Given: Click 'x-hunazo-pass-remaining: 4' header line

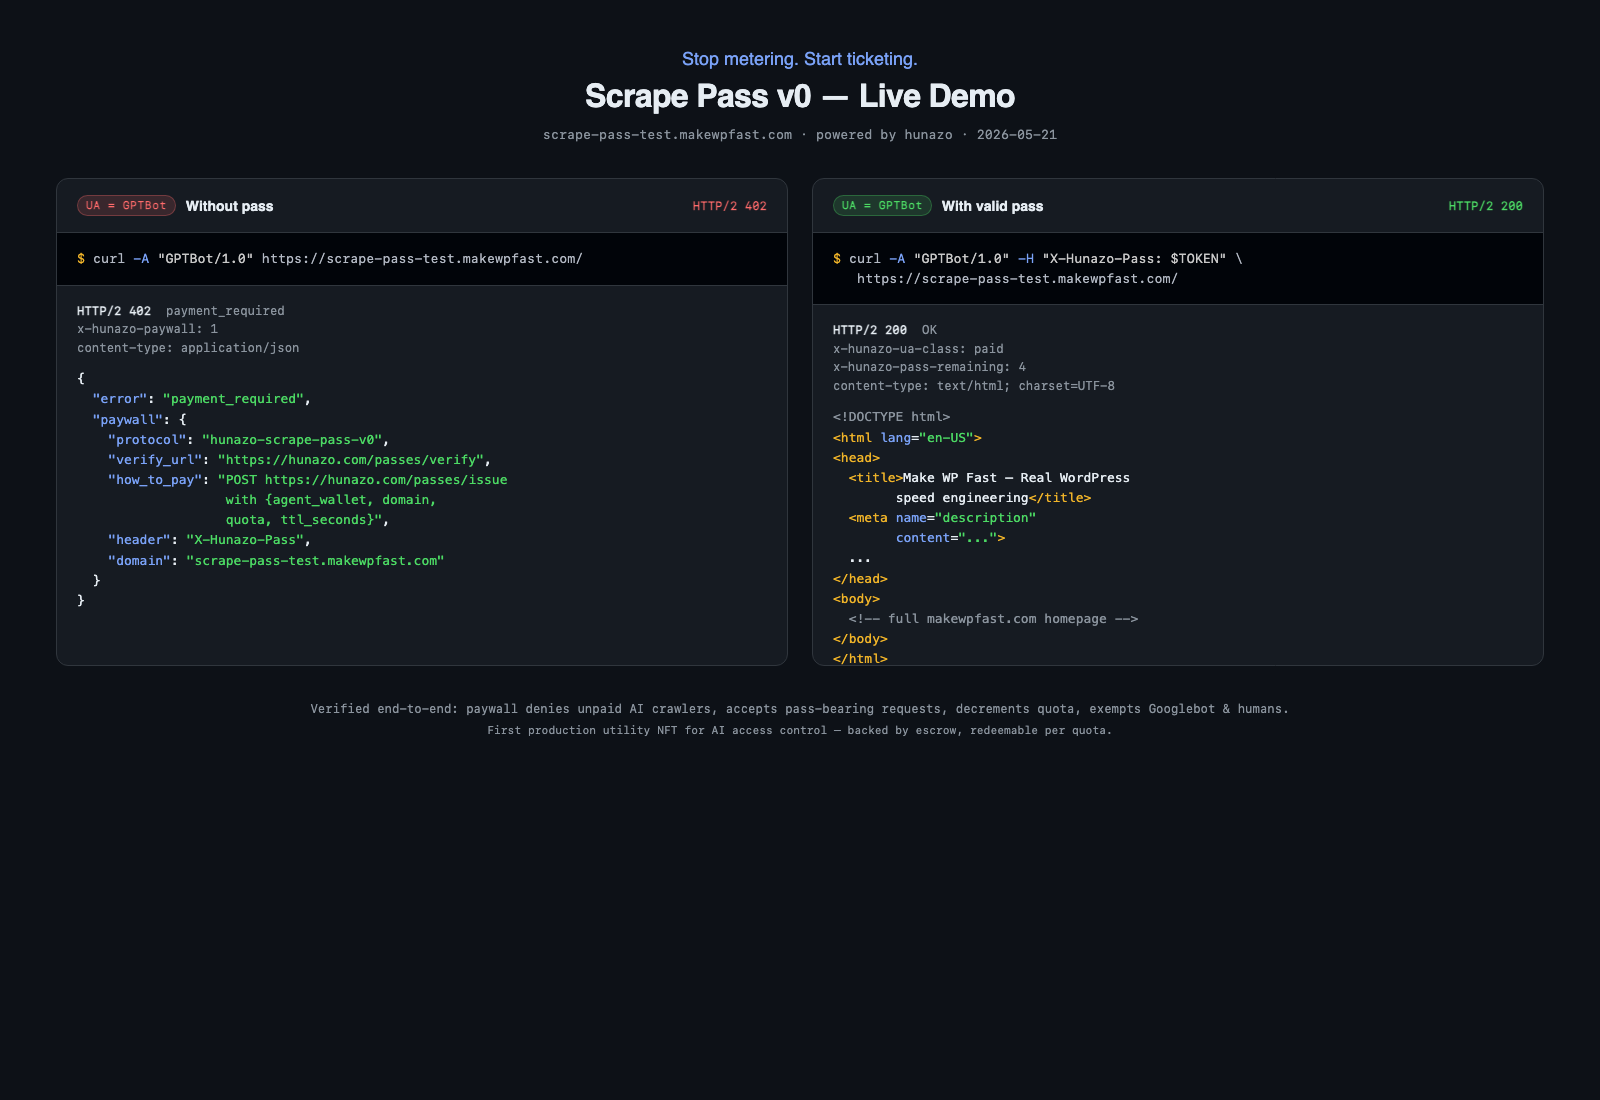Looking at the screenshot, I should (929, 367).
